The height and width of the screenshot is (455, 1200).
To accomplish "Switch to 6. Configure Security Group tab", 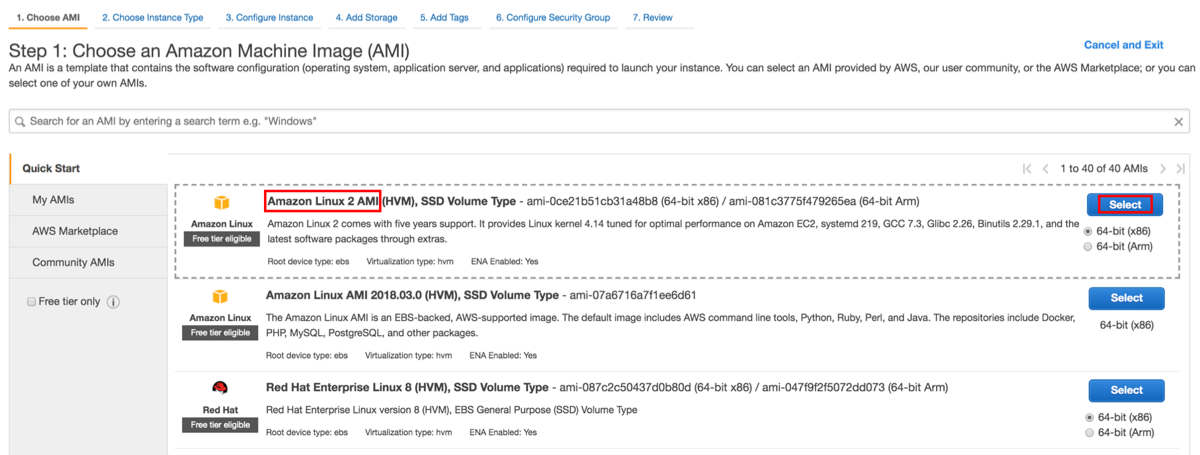I will [x=555, y=18].
